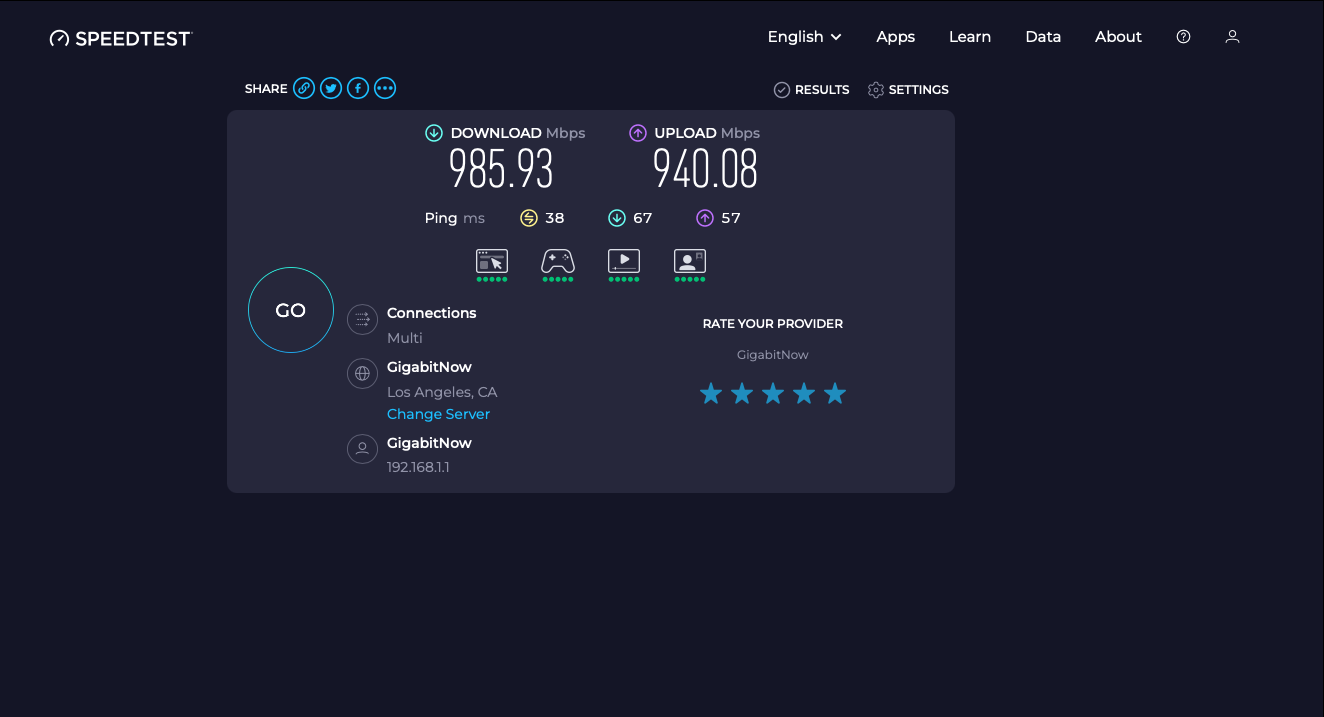Click the IP address 192.168.1.1
Image resolution: width=1324 pixels, height=717 pixels.
pyautogui.click(x=418, y=467)
